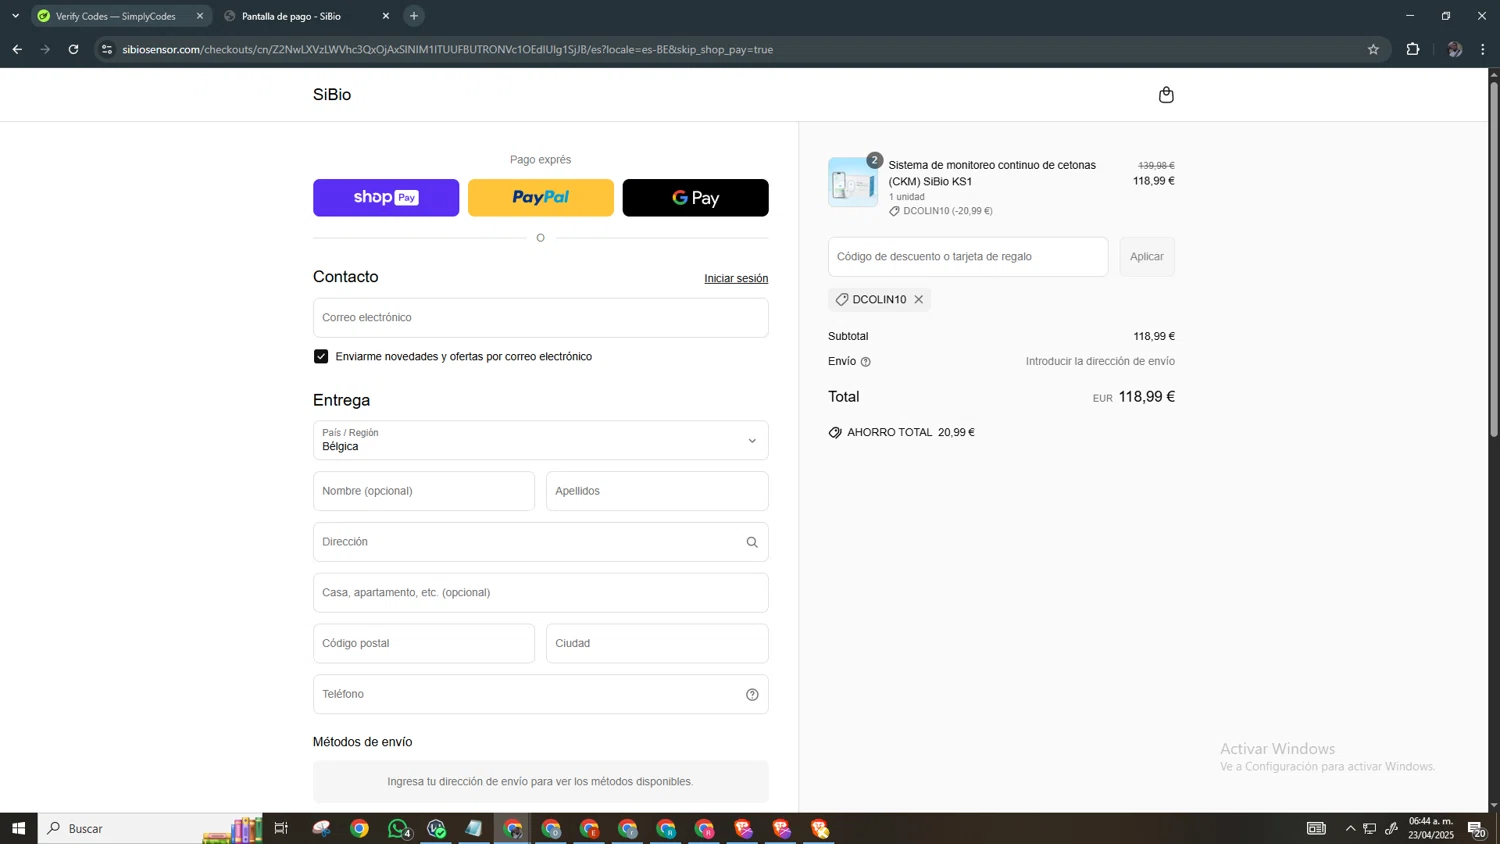1500x844 pixels.
Task: Pay with the Shop Pay button
Action: 386,198
